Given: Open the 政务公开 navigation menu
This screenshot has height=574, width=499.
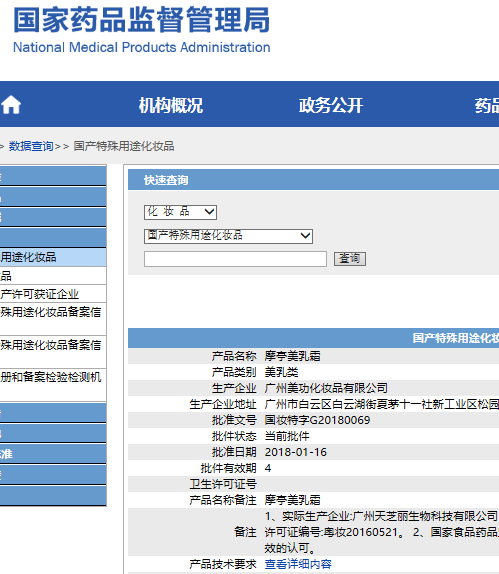Looking at the screenshot, I should pyautogui.click(x=331, y=105).
